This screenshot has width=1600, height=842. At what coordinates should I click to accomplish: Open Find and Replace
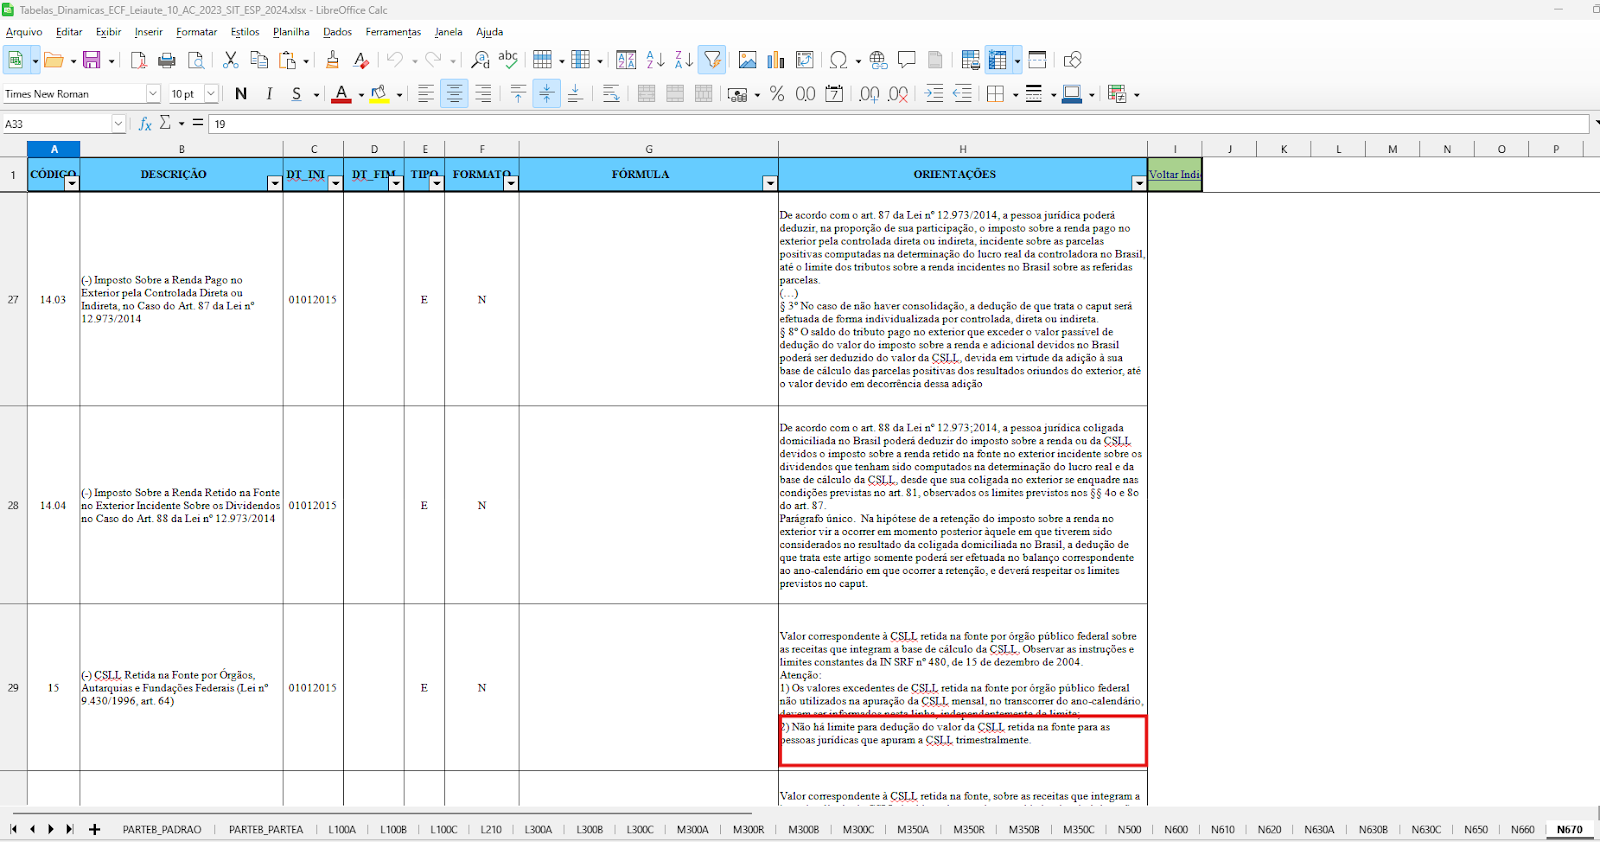click(481, 60)
